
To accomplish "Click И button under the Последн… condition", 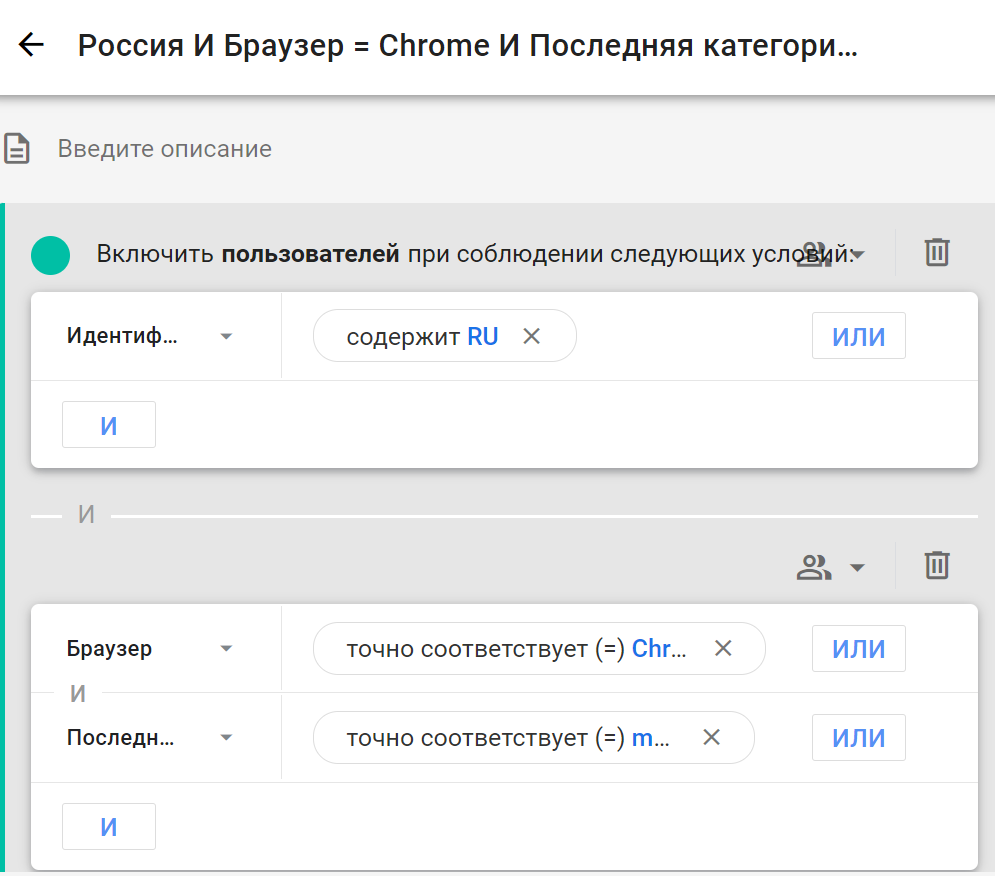I will [x=109, y=827].
